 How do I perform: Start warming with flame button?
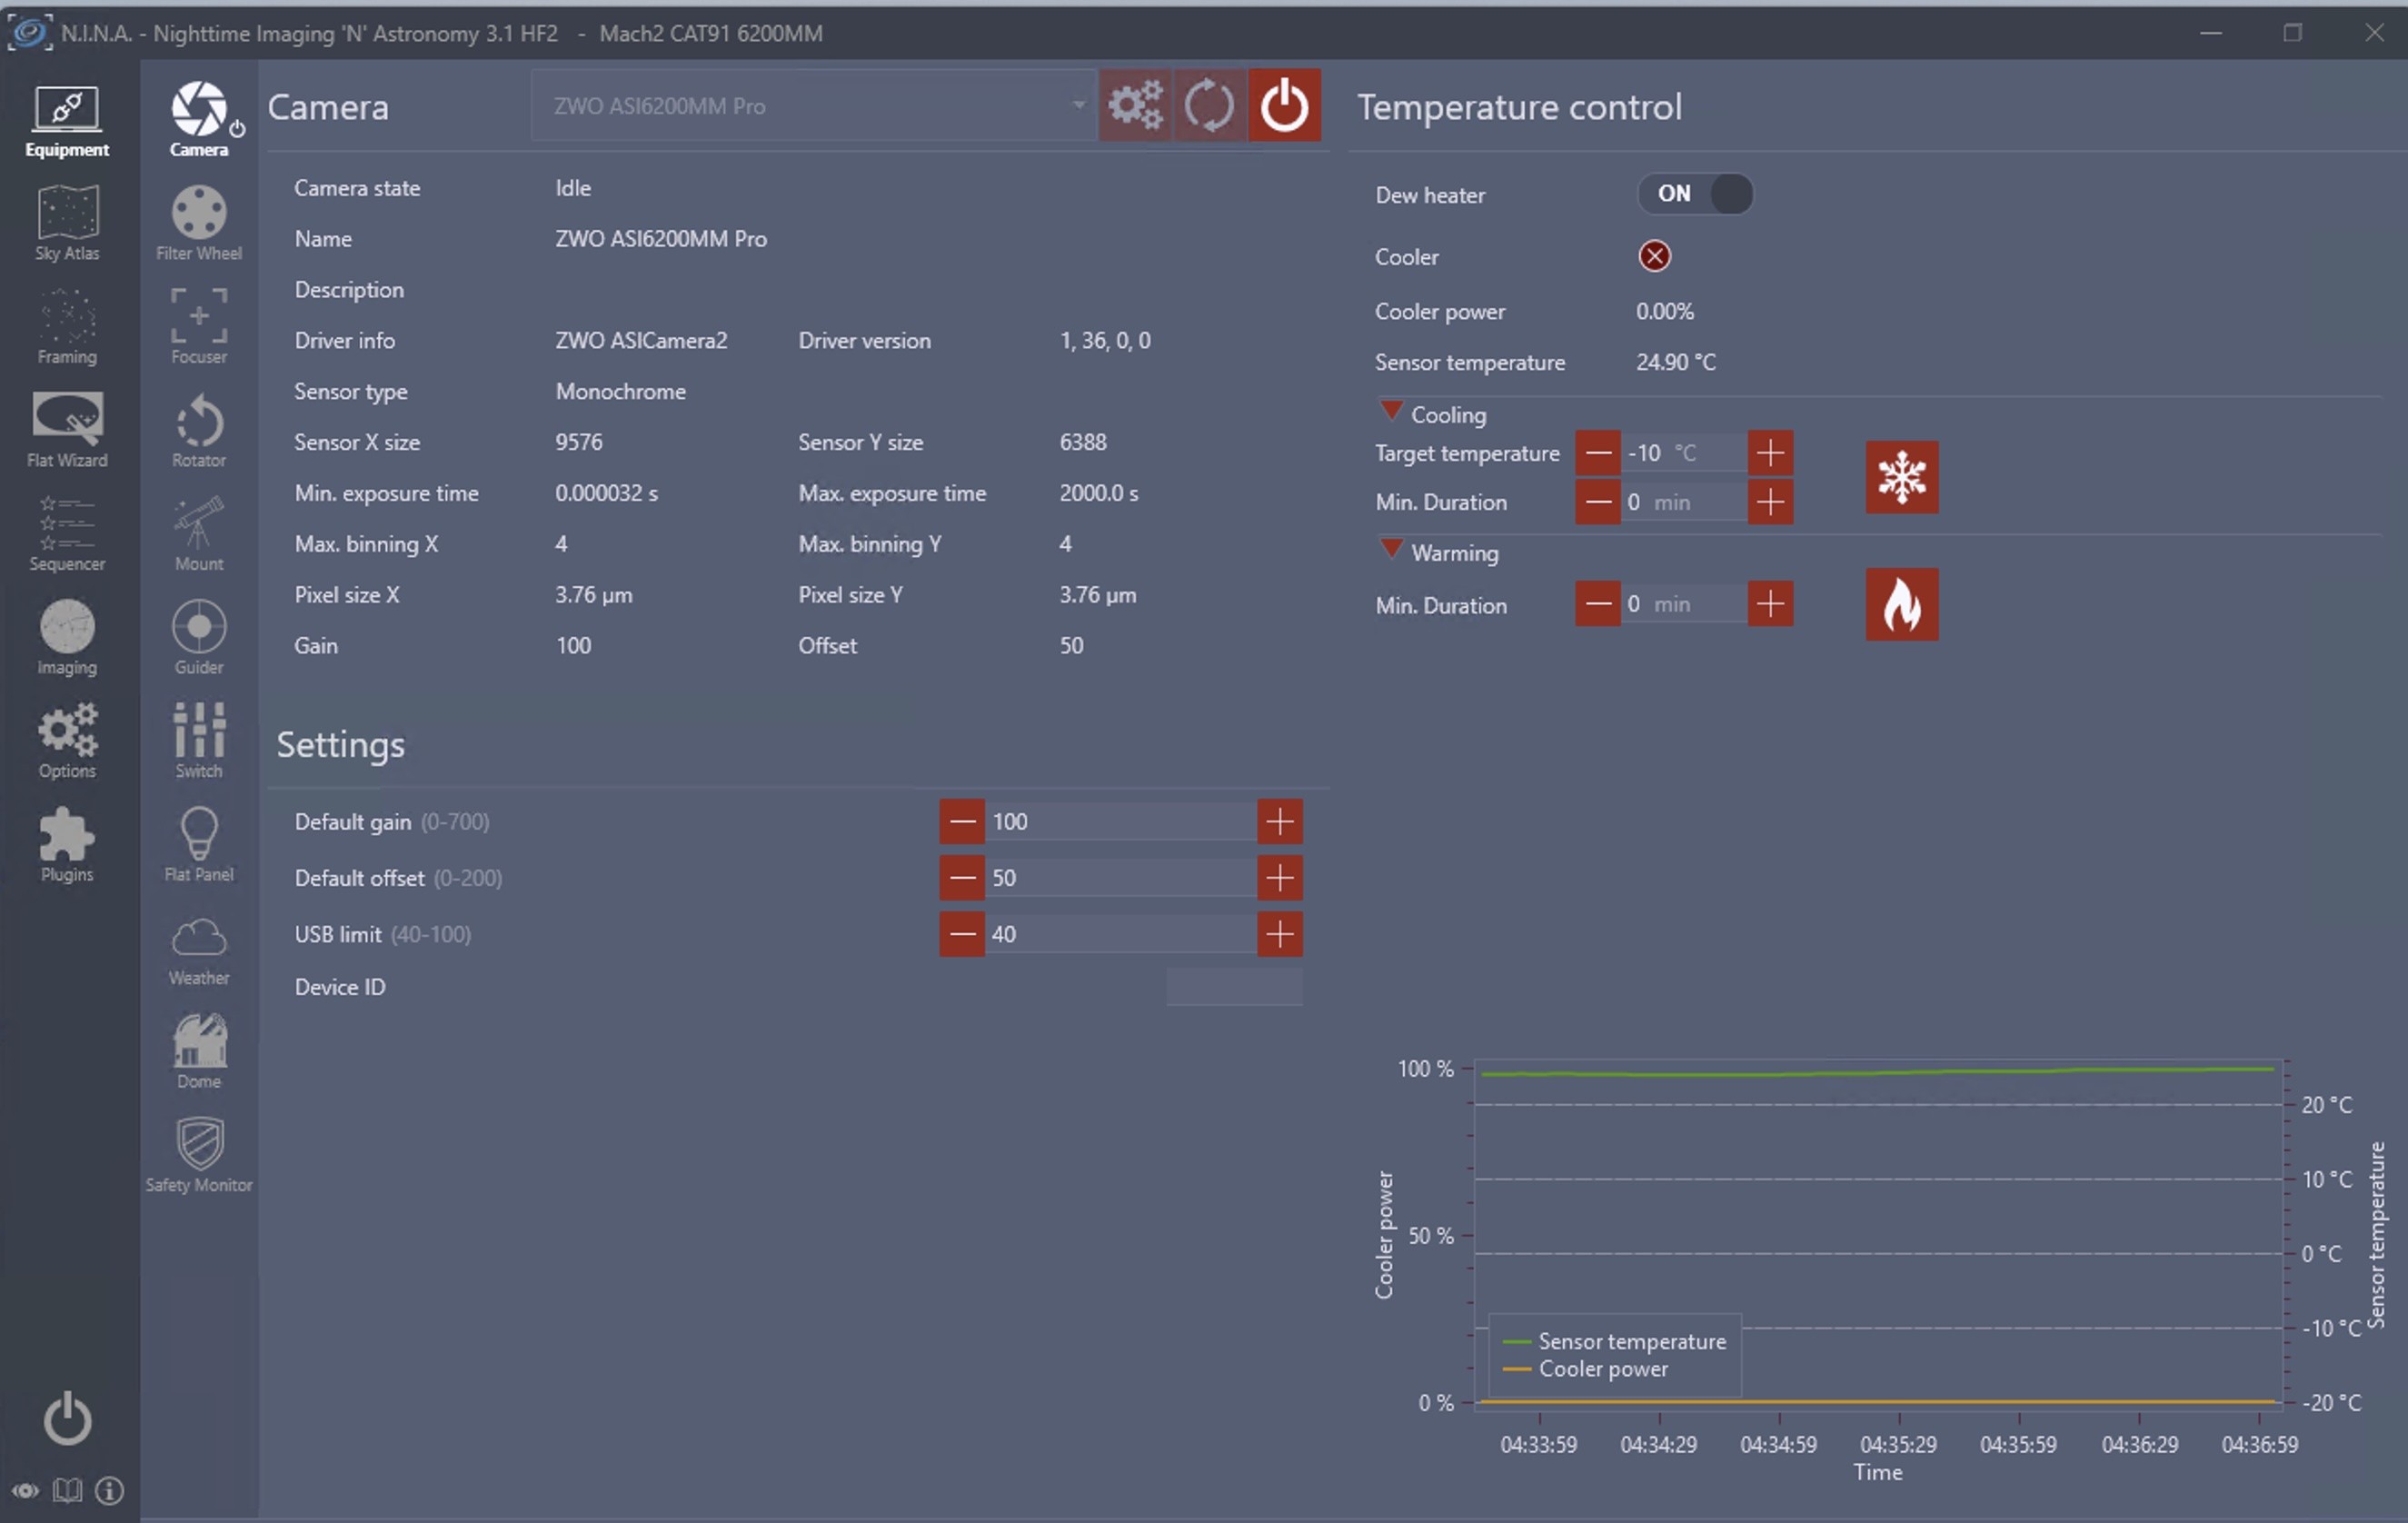tap(1902, 604)
